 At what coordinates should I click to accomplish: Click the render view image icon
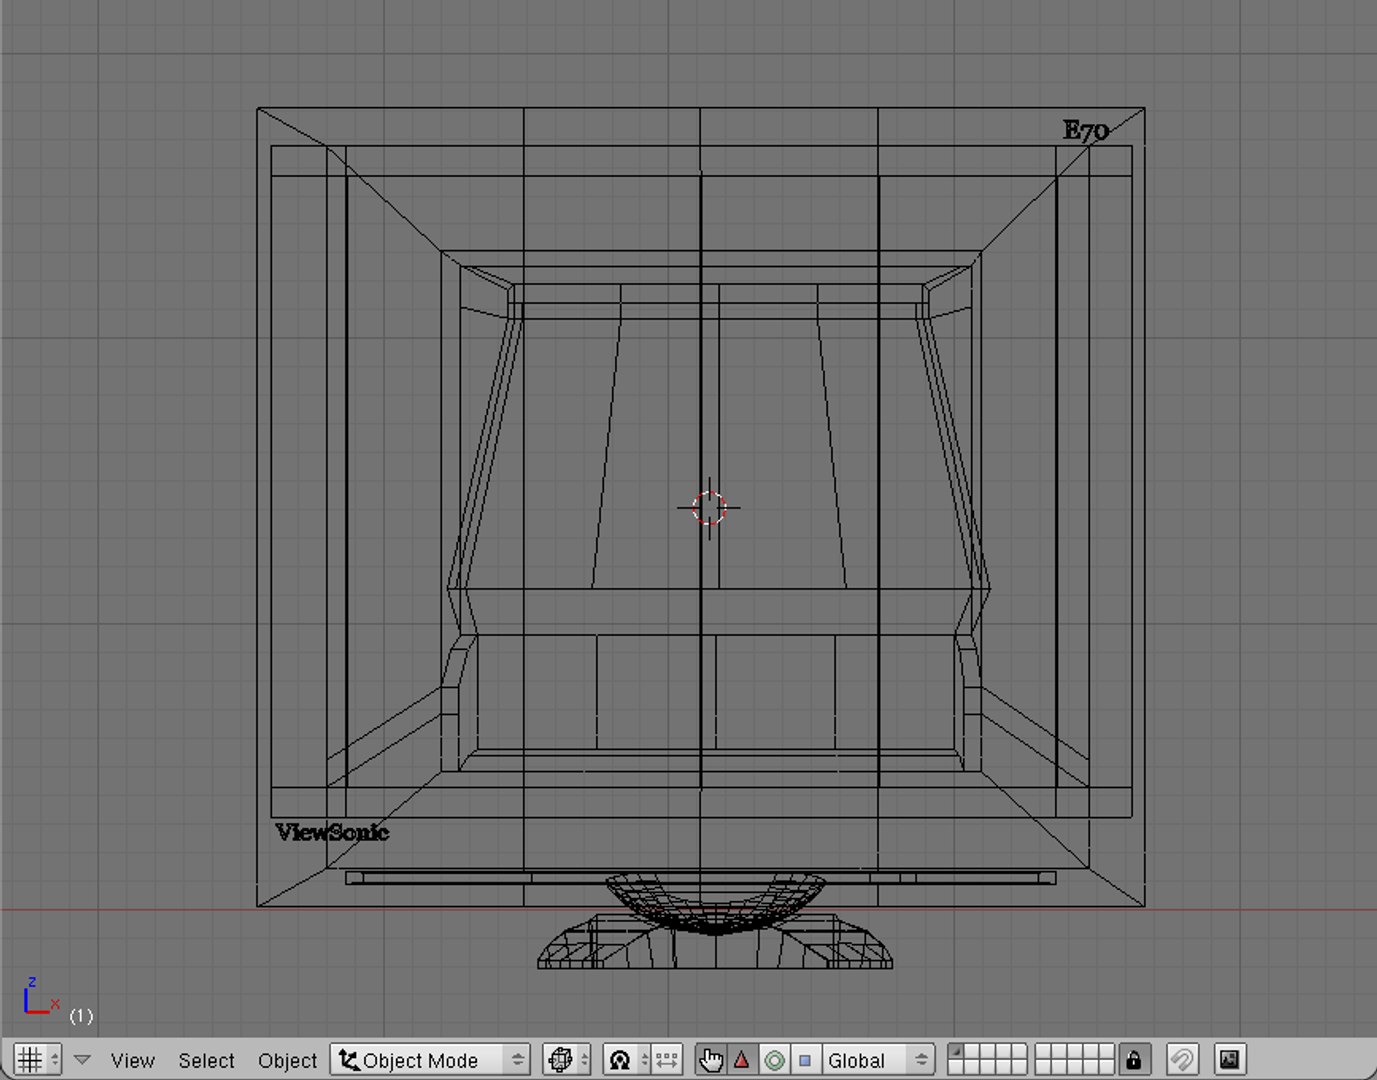(x=1230, y=1060)
